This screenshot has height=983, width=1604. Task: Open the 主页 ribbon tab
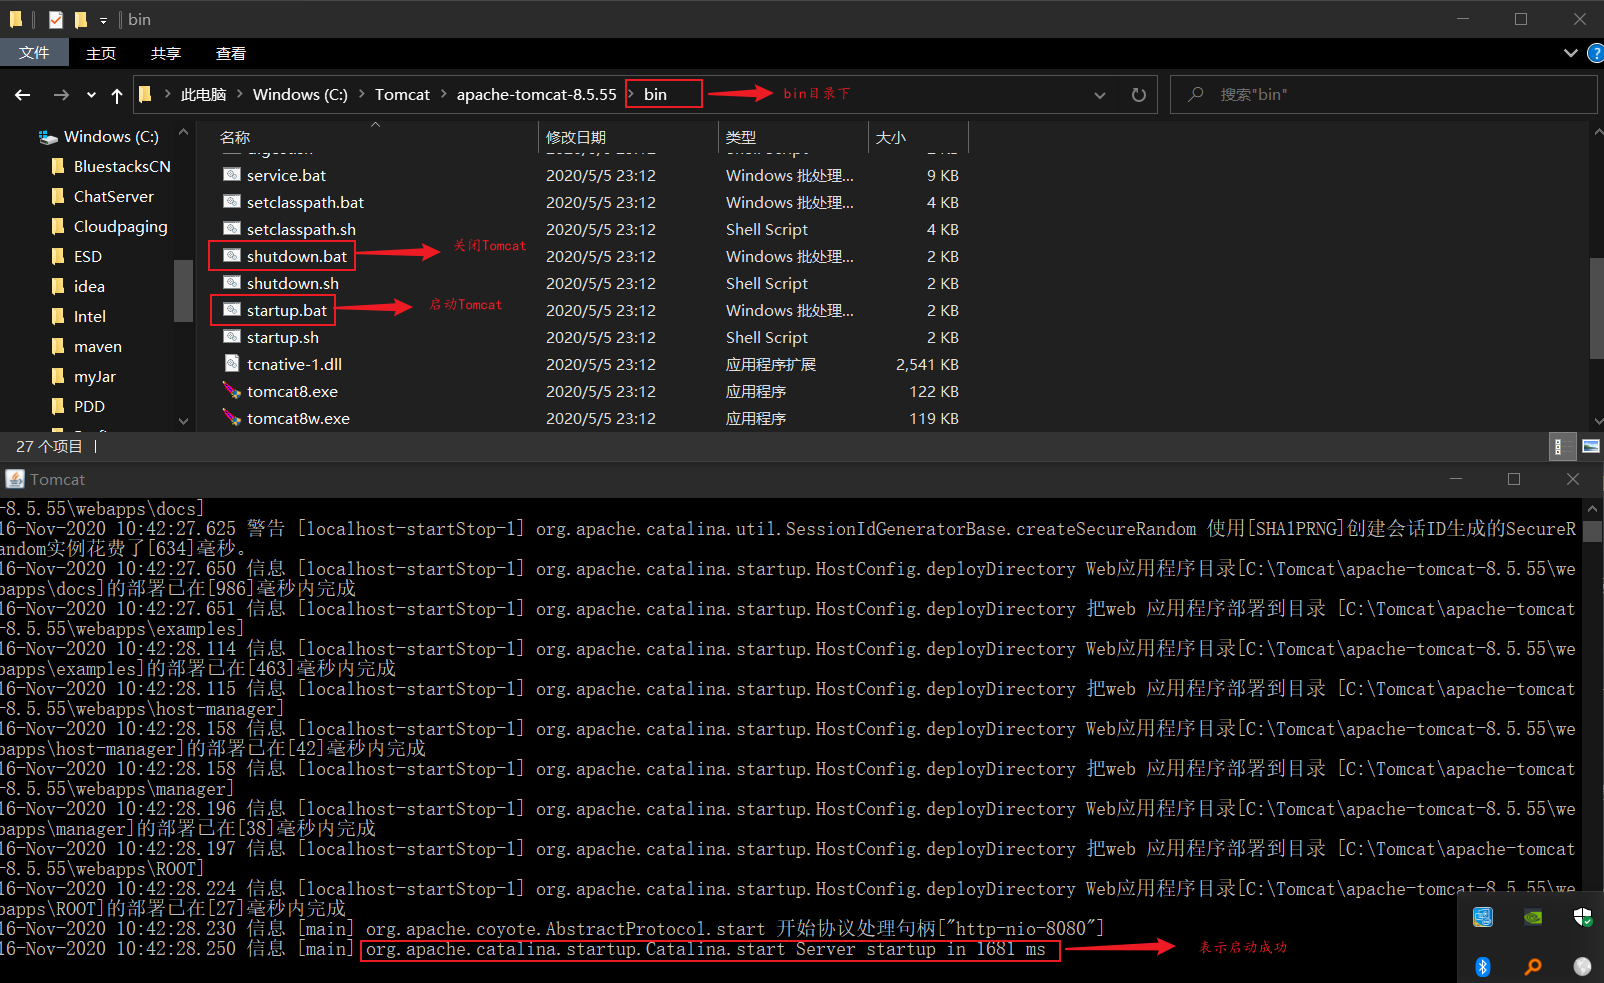pyautogui.click(x=101, y=53)
